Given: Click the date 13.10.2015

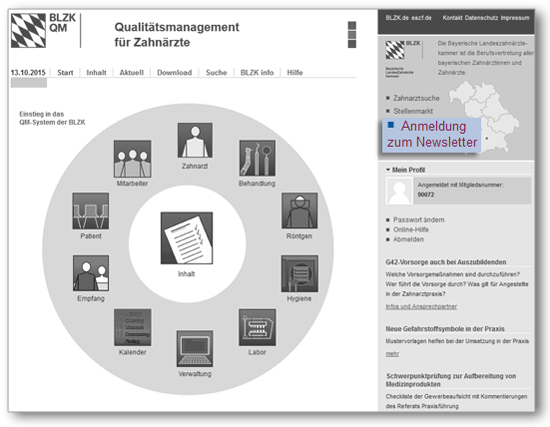Looking at the screenshot, I should click(28, 73).
